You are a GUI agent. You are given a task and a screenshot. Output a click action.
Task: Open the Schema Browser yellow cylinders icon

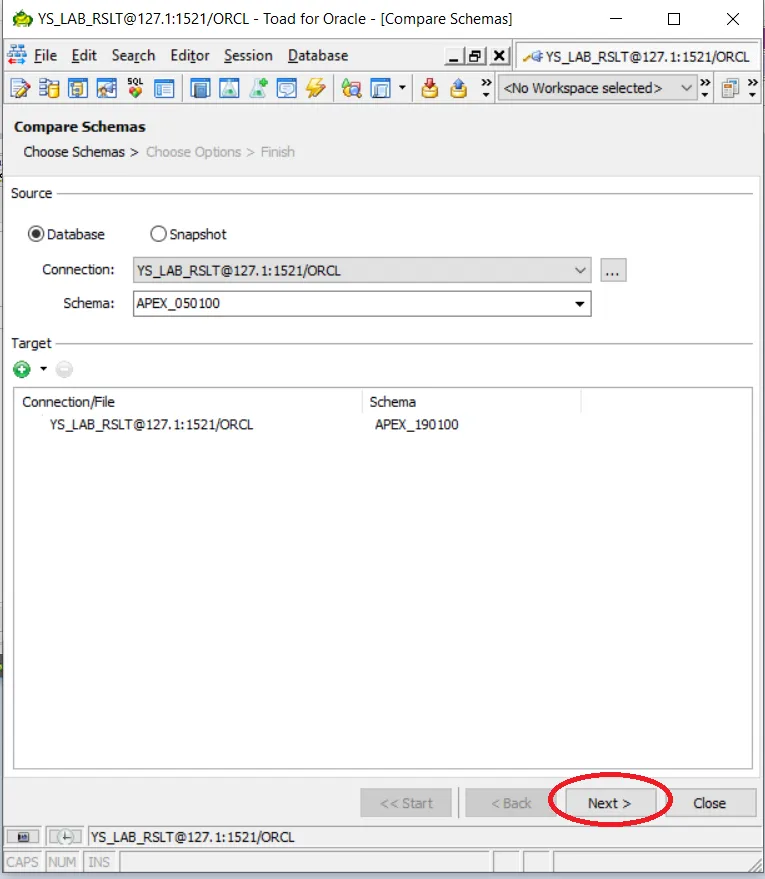tap(49, 89)
